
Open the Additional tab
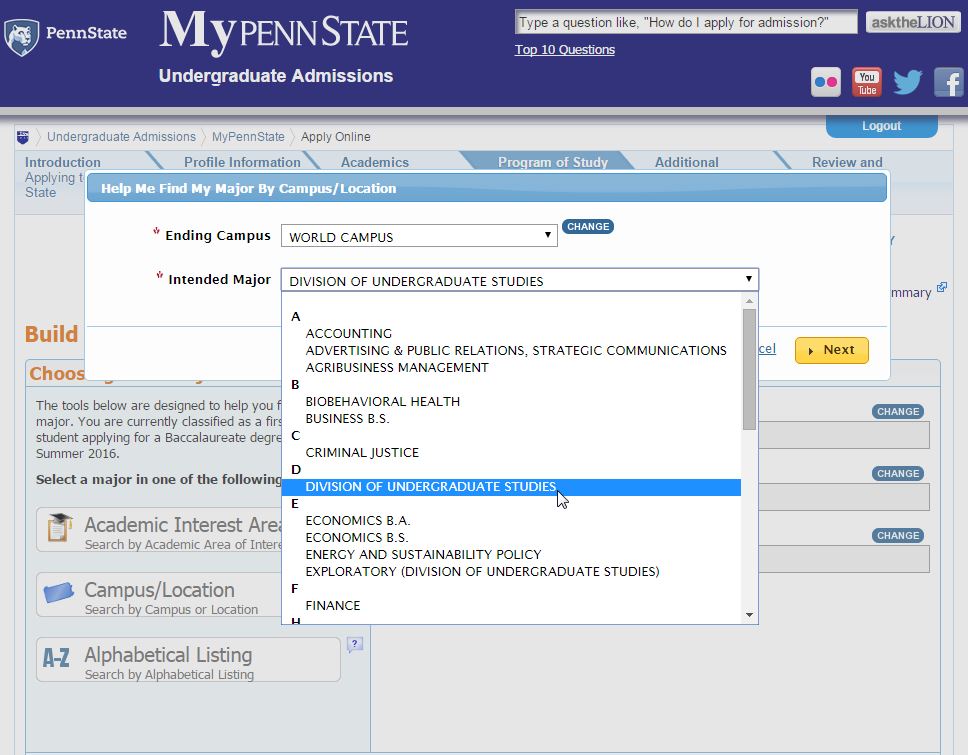[686, 162]
